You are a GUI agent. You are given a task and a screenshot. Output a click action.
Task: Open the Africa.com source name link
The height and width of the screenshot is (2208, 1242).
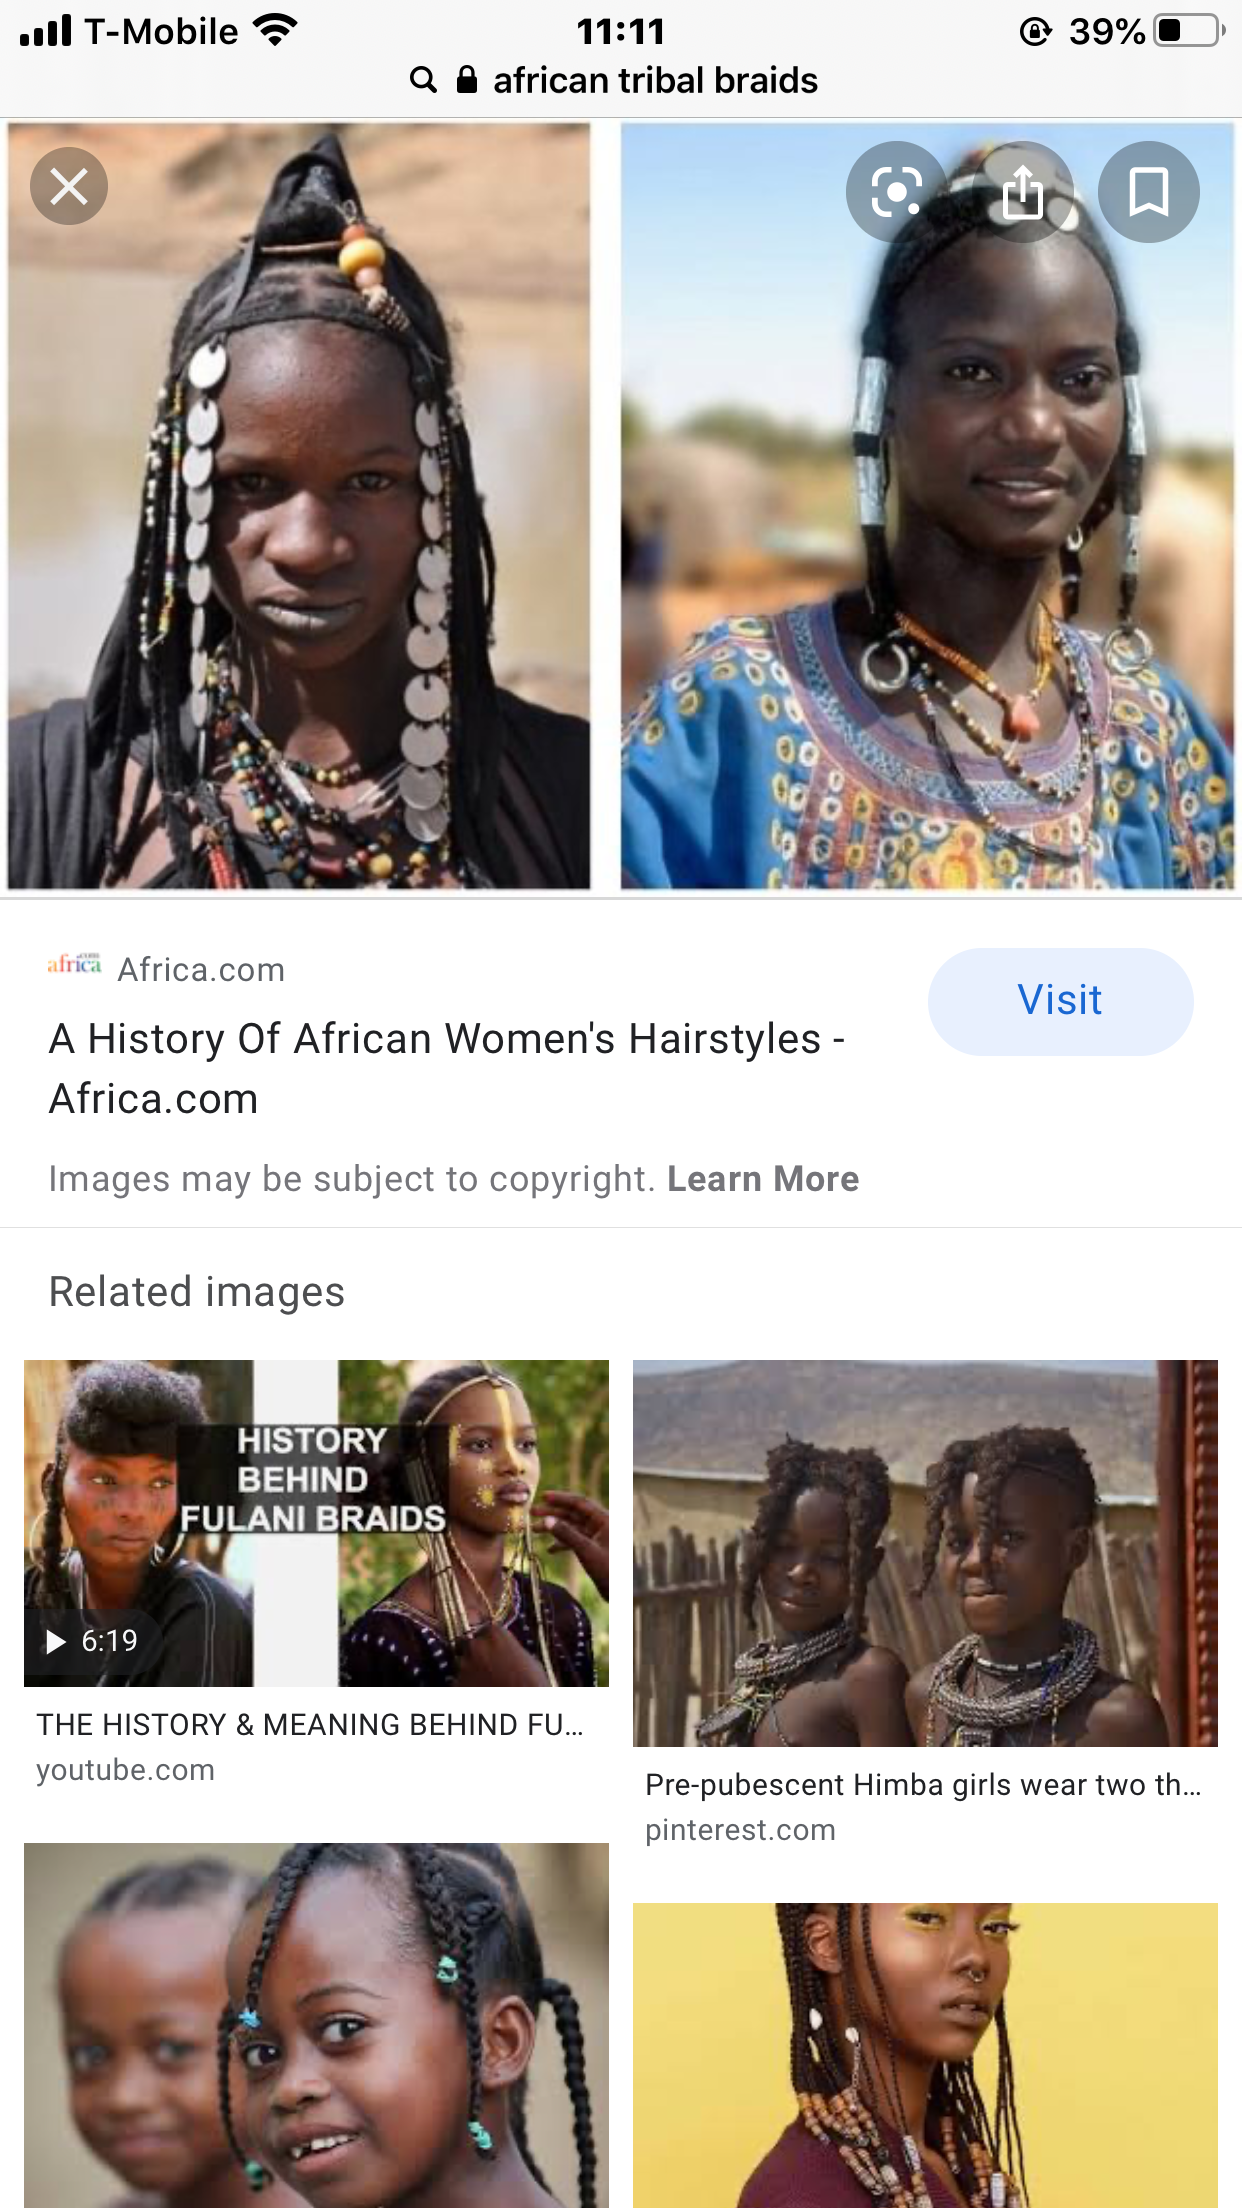click(x=201, y=969)
